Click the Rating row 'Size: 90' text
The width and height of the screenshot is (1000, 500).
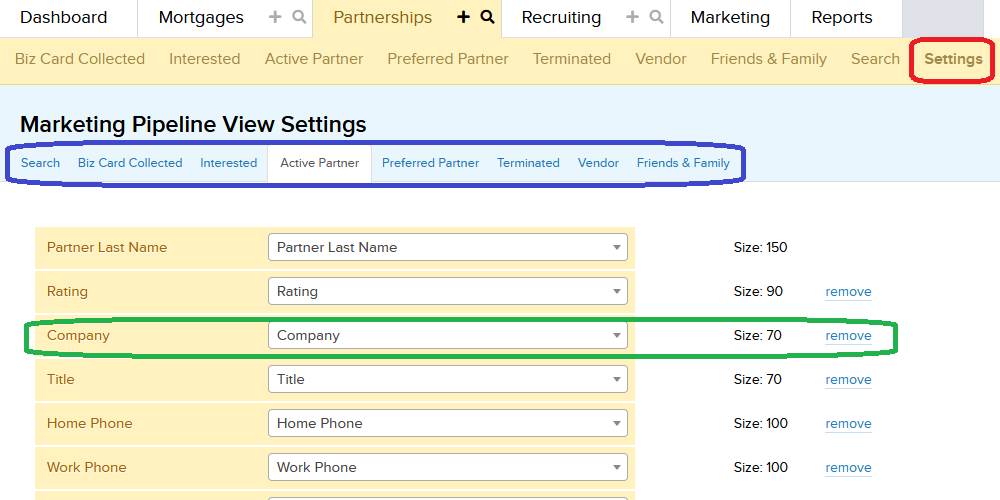(x=758, y=291)
